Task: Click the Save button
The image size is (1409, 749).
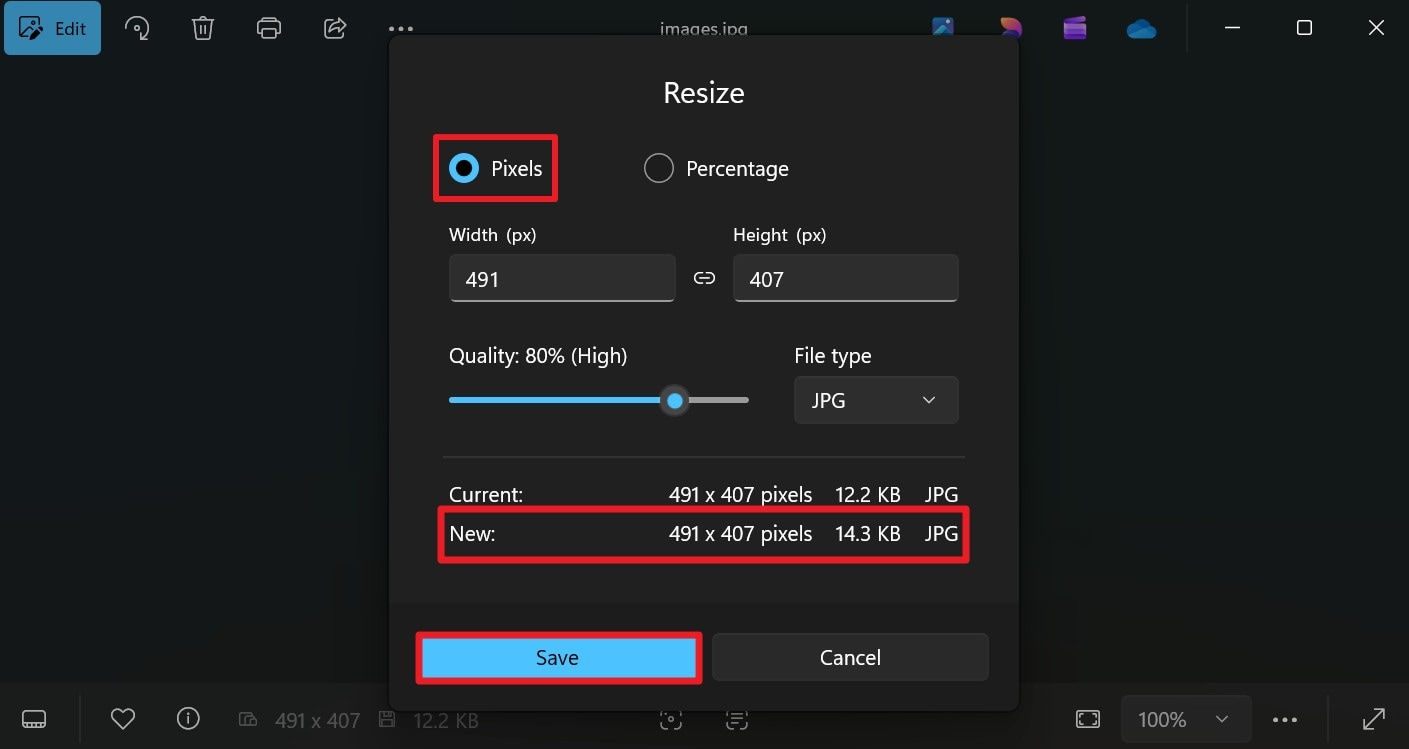Action: coord(557,658)
